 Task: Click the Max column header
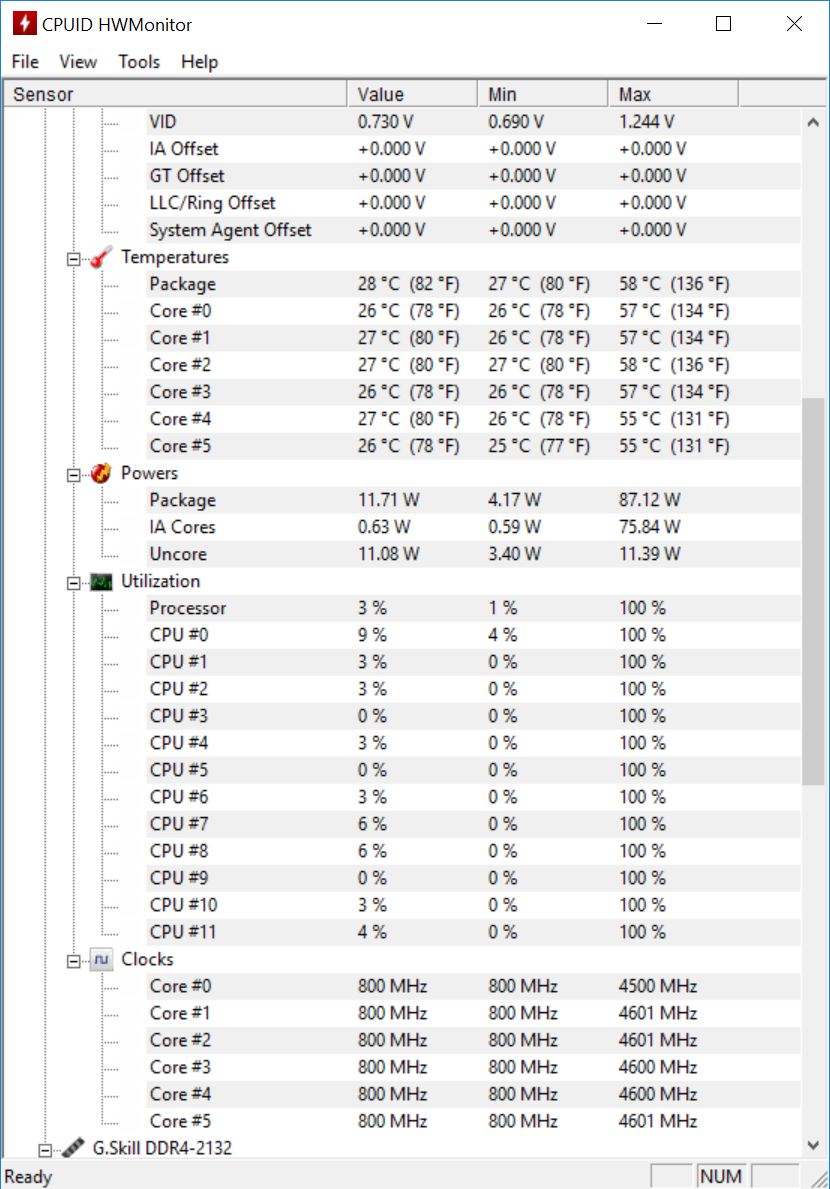point(672,95)
